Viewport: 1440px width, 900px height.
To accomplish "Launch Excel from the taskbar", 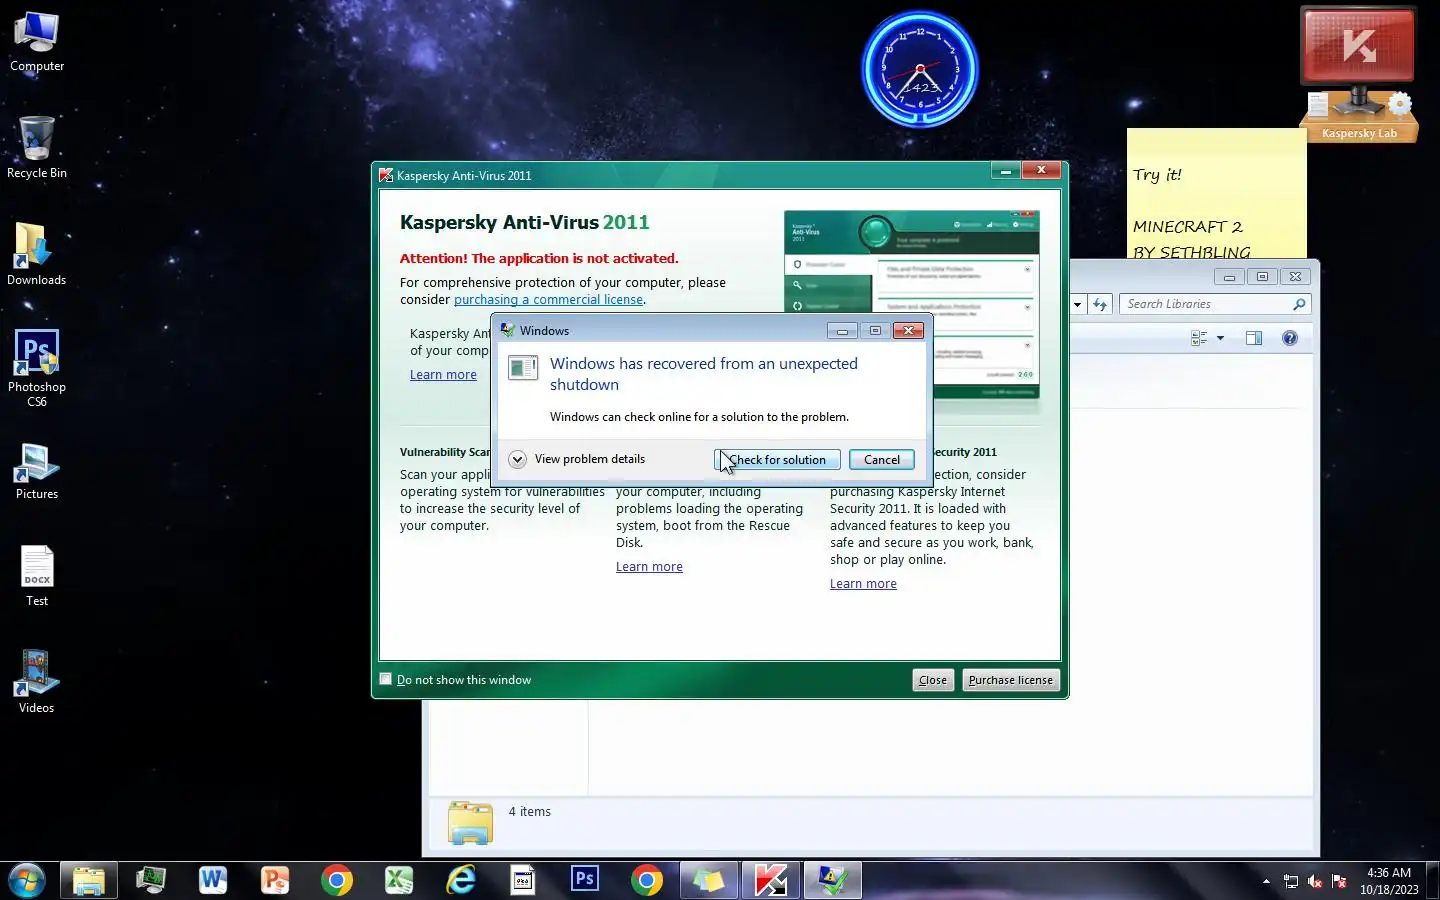I will pos(399,881).
